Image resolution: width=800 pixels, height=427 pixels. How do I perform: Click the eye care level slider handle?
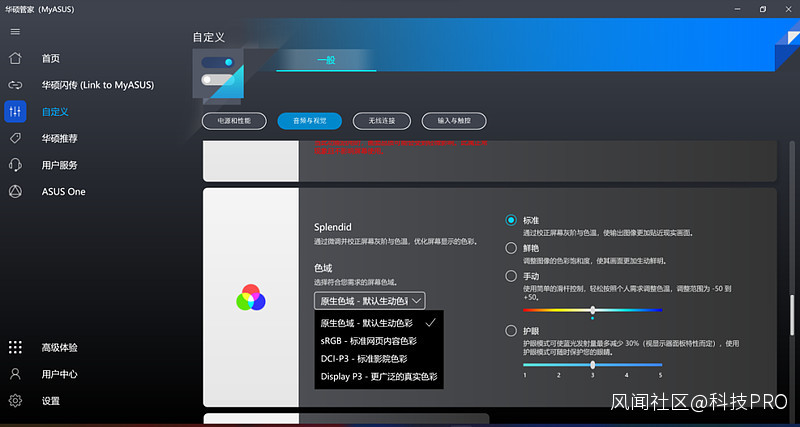(592, 365)
